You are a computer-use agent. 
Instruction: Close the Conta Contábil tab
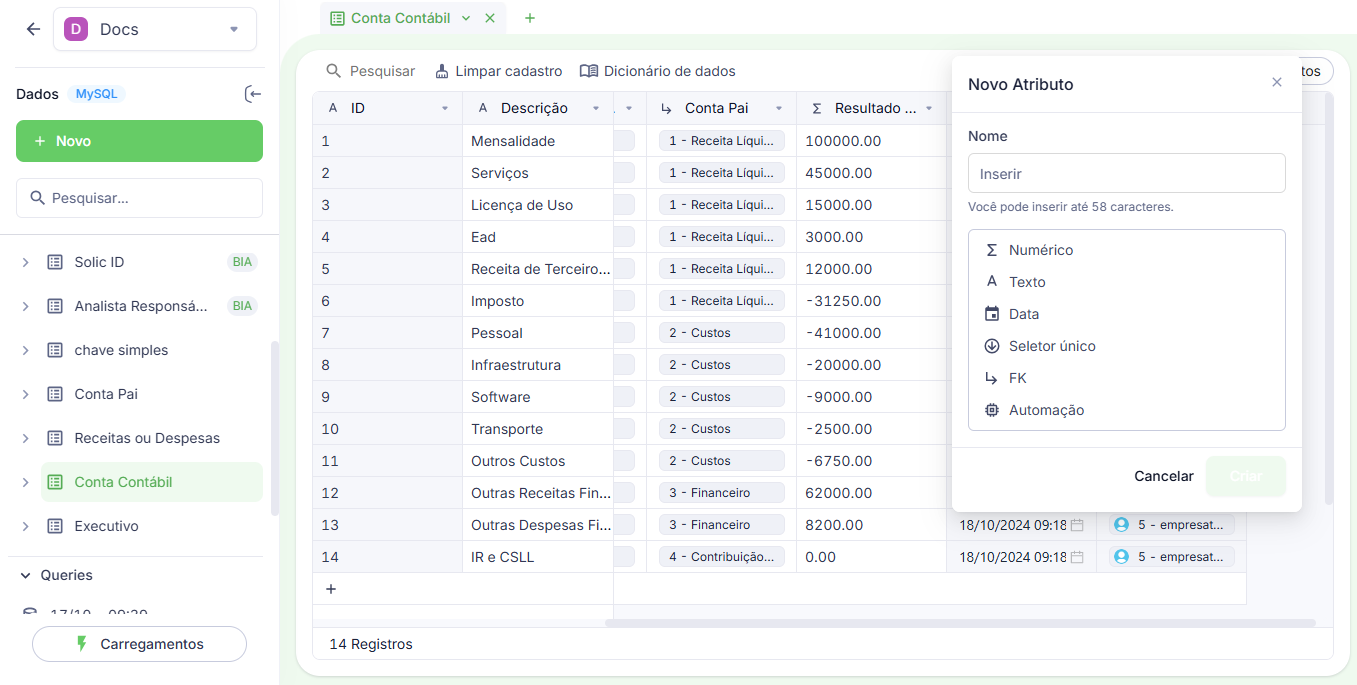(490, 18)
